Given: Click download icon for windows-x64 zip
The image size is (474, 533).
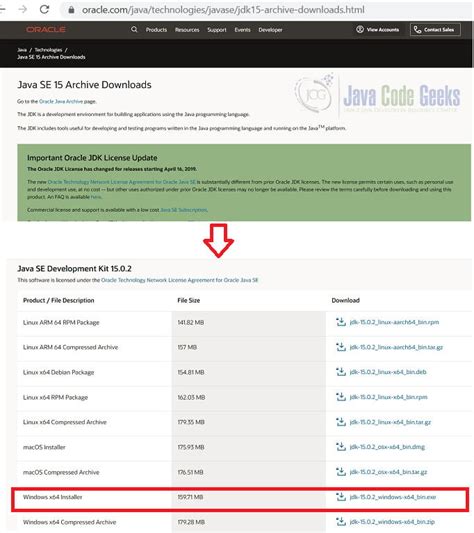Looking at the screenshot, I should 341,521.
